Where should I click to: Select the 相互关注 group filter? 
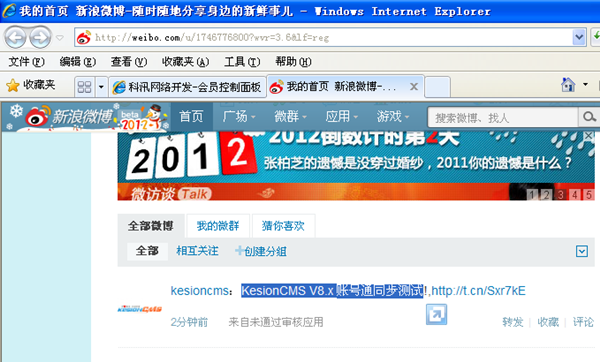point(197,251)
